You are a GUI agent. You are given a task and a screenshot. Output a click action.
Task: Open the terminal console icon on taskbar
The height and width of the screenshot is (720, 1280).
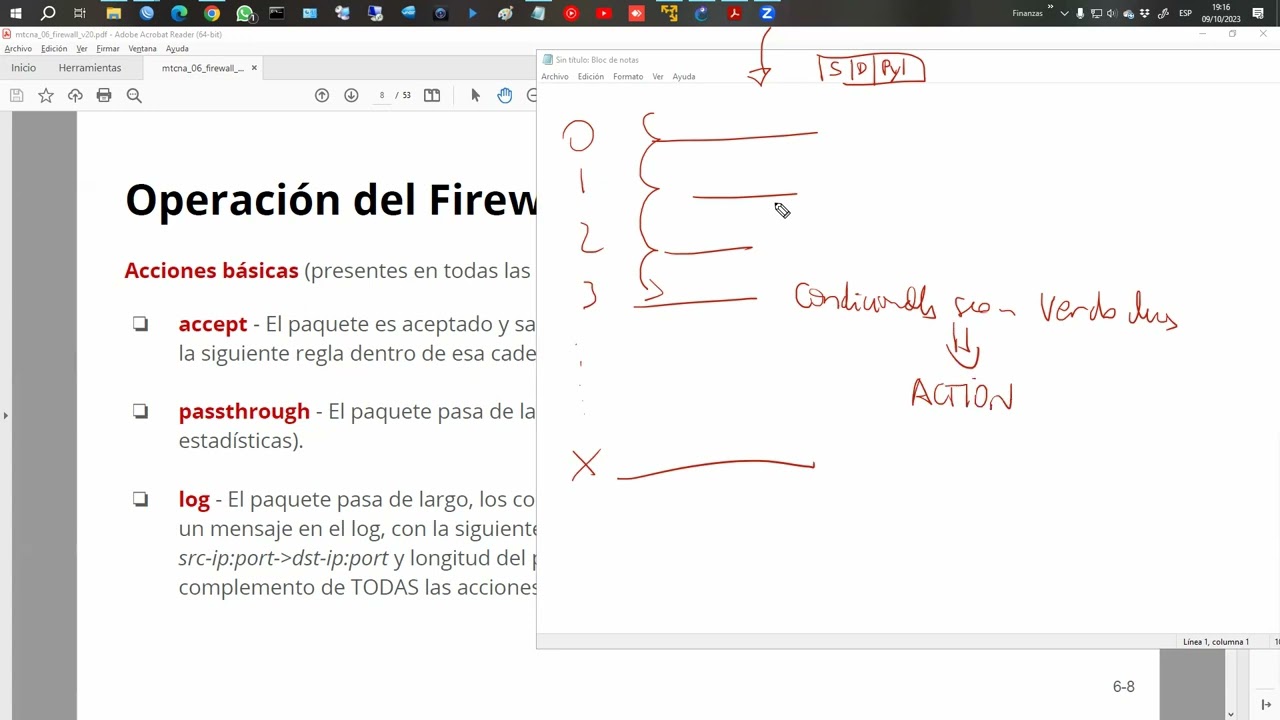click(277, 13)
